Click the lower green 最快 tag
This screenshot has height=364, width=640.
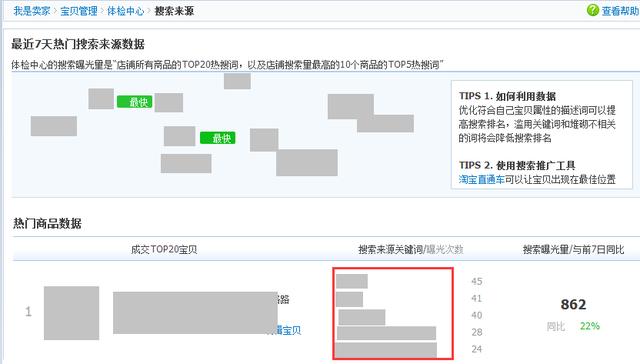[218, 138]
